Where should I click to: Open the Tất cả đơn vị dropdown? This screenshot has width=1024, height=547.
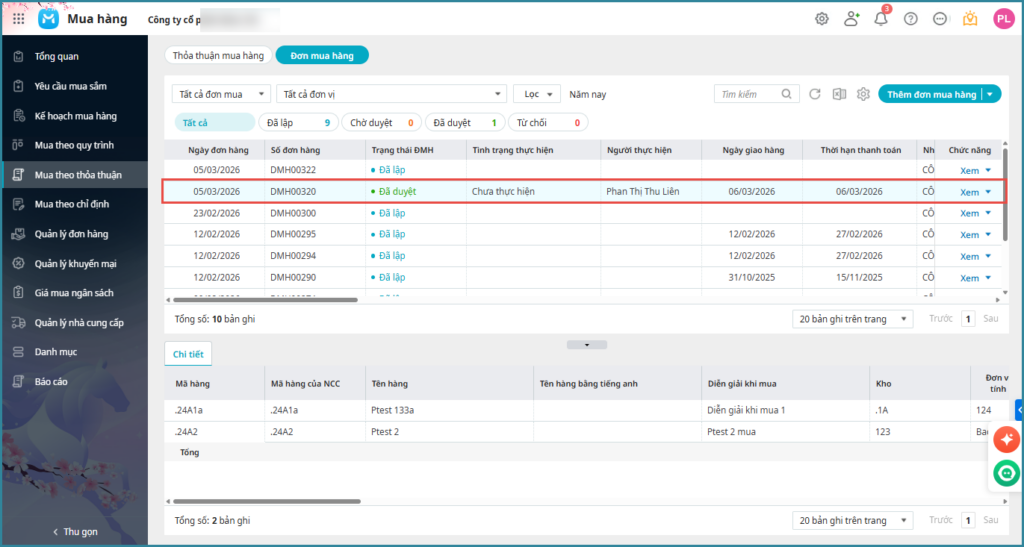pos(391,94)
